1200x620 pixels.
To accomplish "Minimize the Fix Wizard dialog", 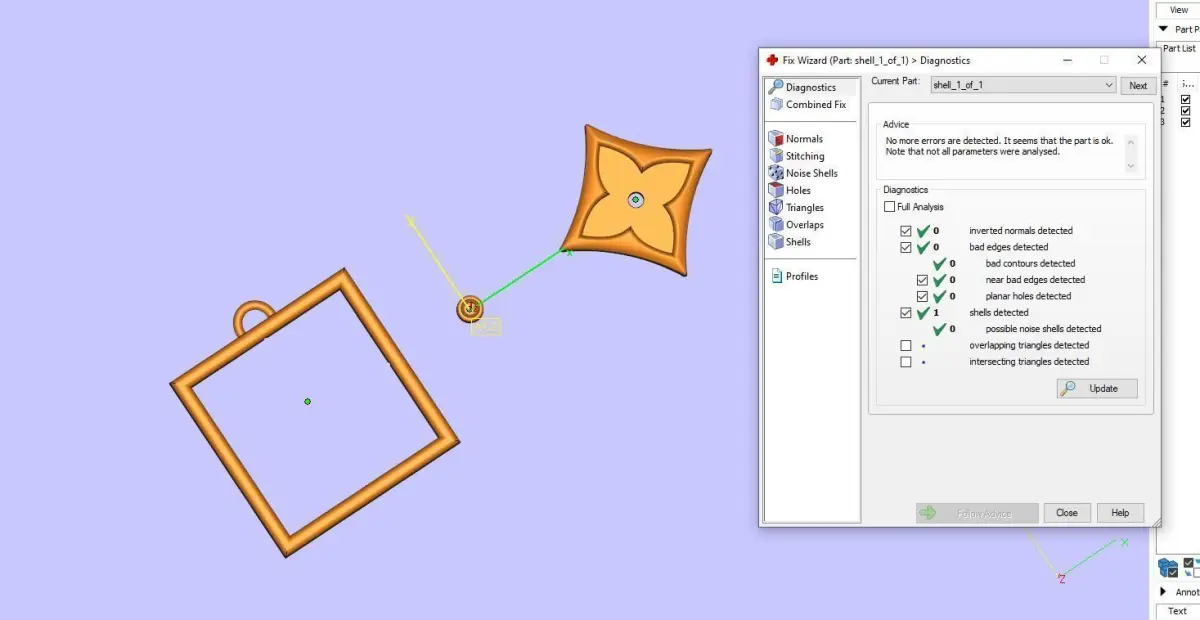I will tap(1066, 60).
